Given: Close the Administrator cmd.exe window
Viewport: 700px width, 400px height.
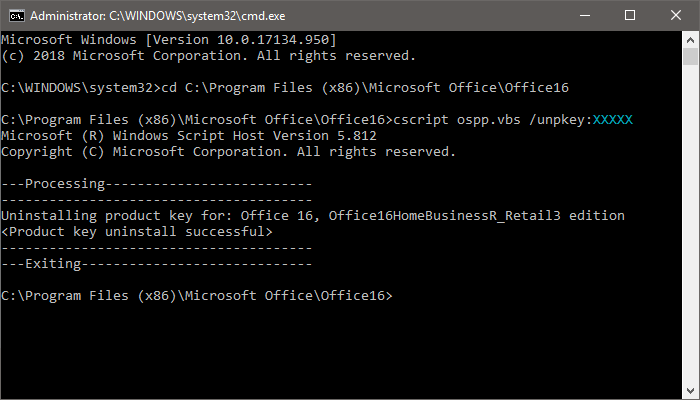Looking at the screenshot, I should (675, 16).
